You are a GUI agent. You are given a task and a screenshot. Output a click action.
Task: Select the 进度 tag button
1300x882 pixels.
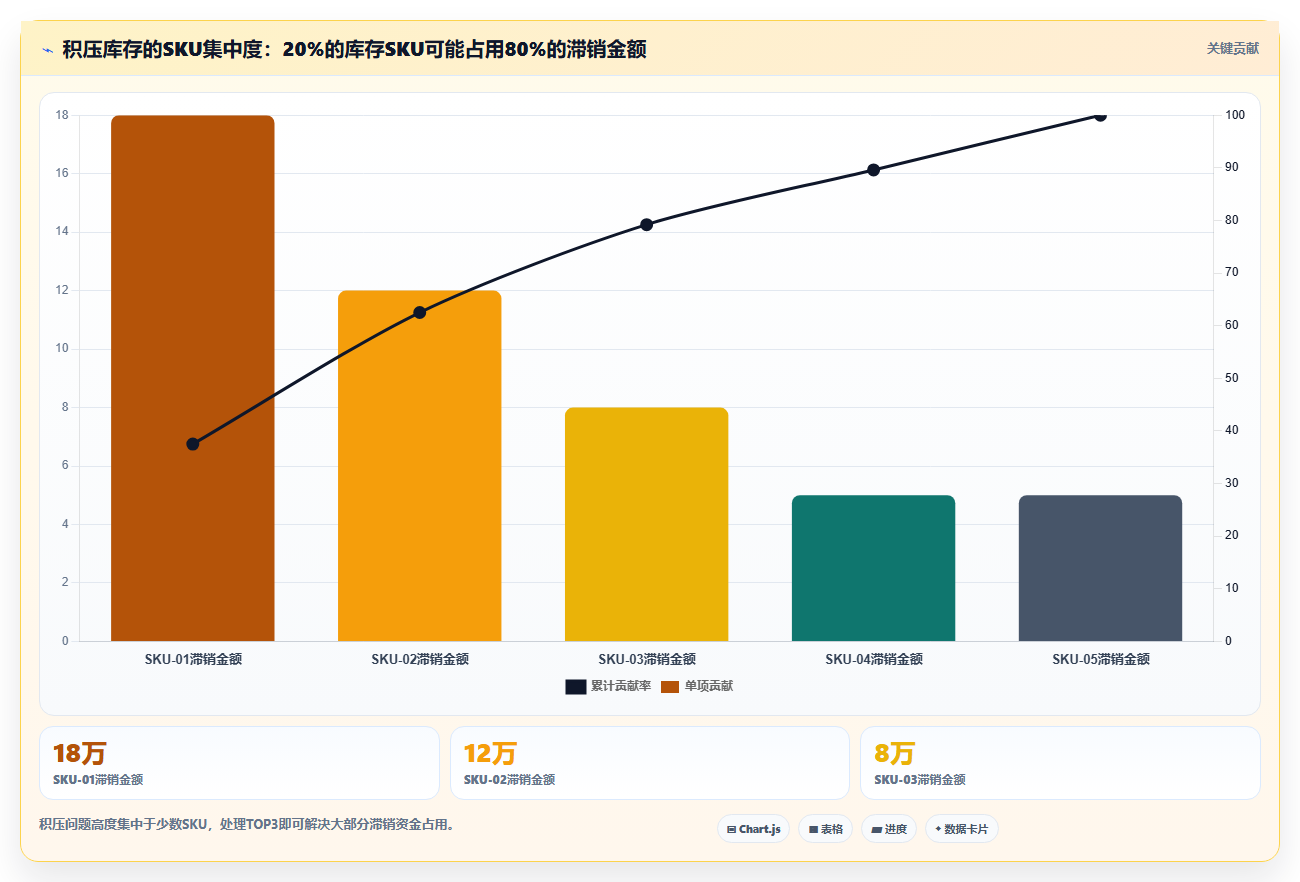888,829
